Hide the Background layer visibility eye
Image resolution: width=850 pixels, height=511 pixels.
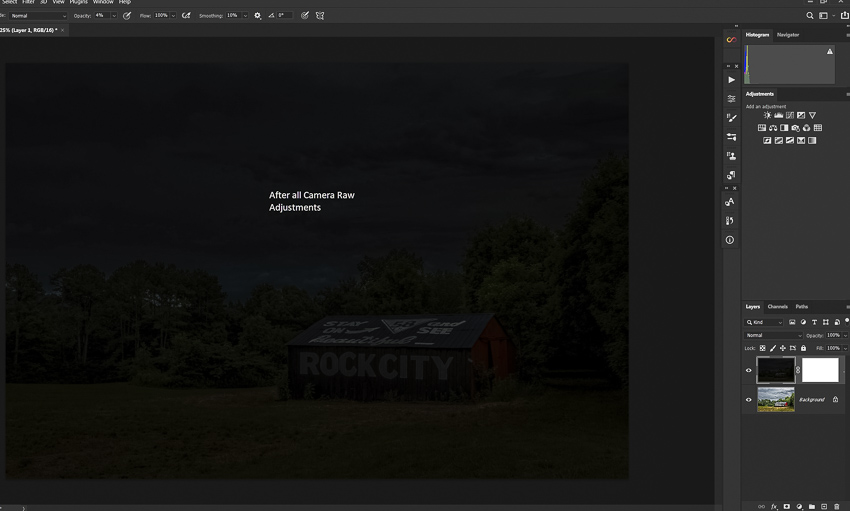pos(749,399)
